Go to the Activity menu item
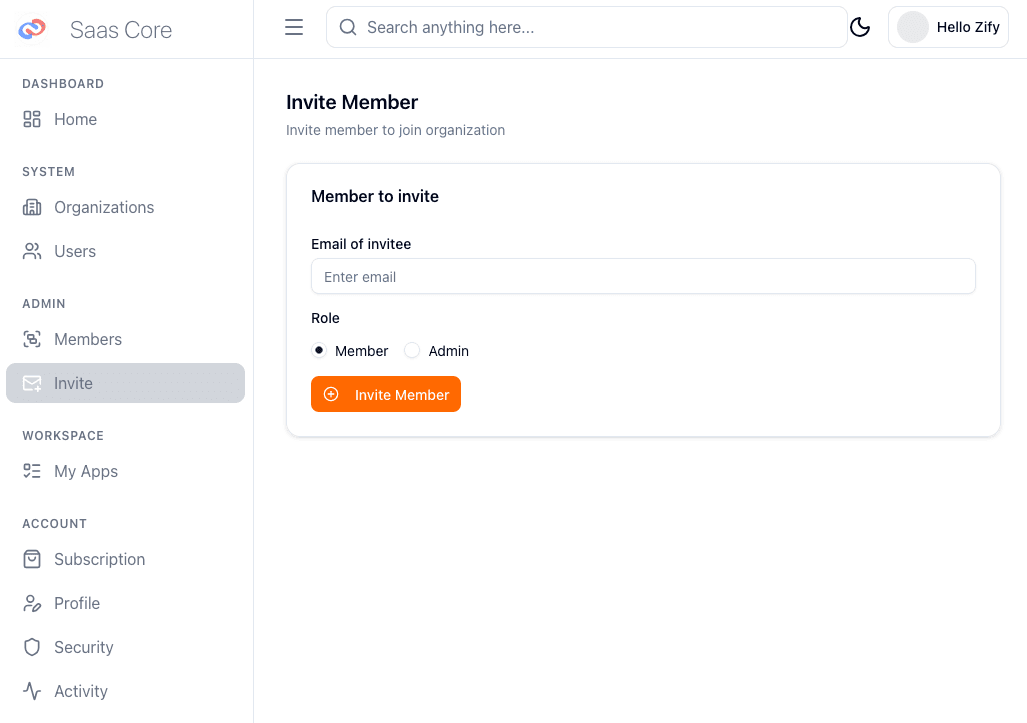The height and width of the screenshot is (723, 1027). coord(80,691)
